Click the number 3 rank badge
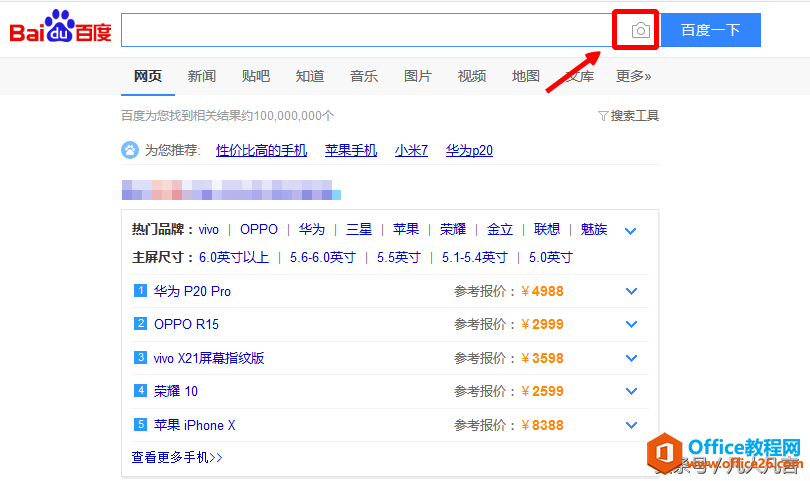Screen dimensions: 810x481 click(x=140, y=358)
